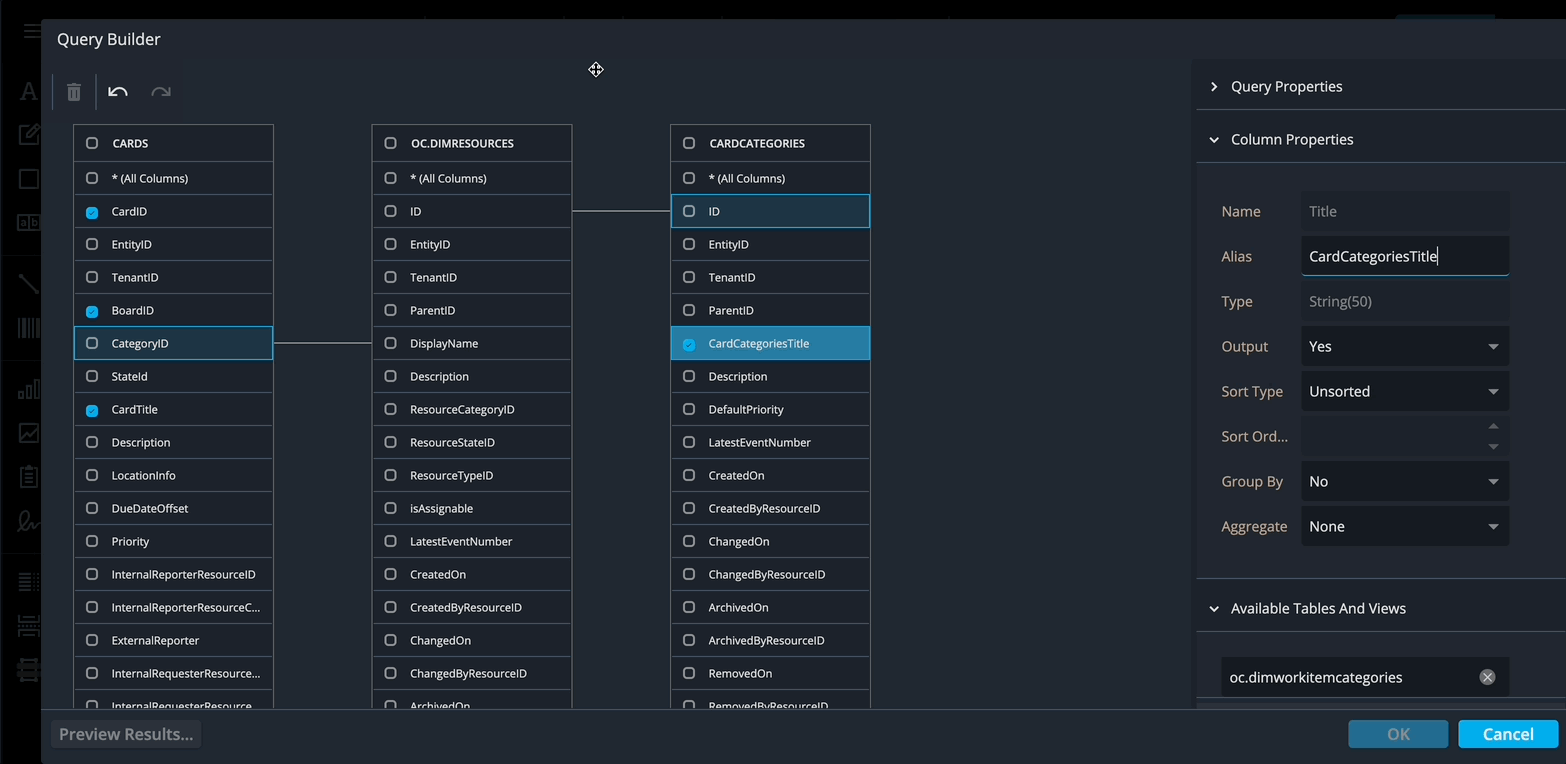Check All Columns in OC.DIMRESOURCES table

pyautogui.click(x=391, y=178)
